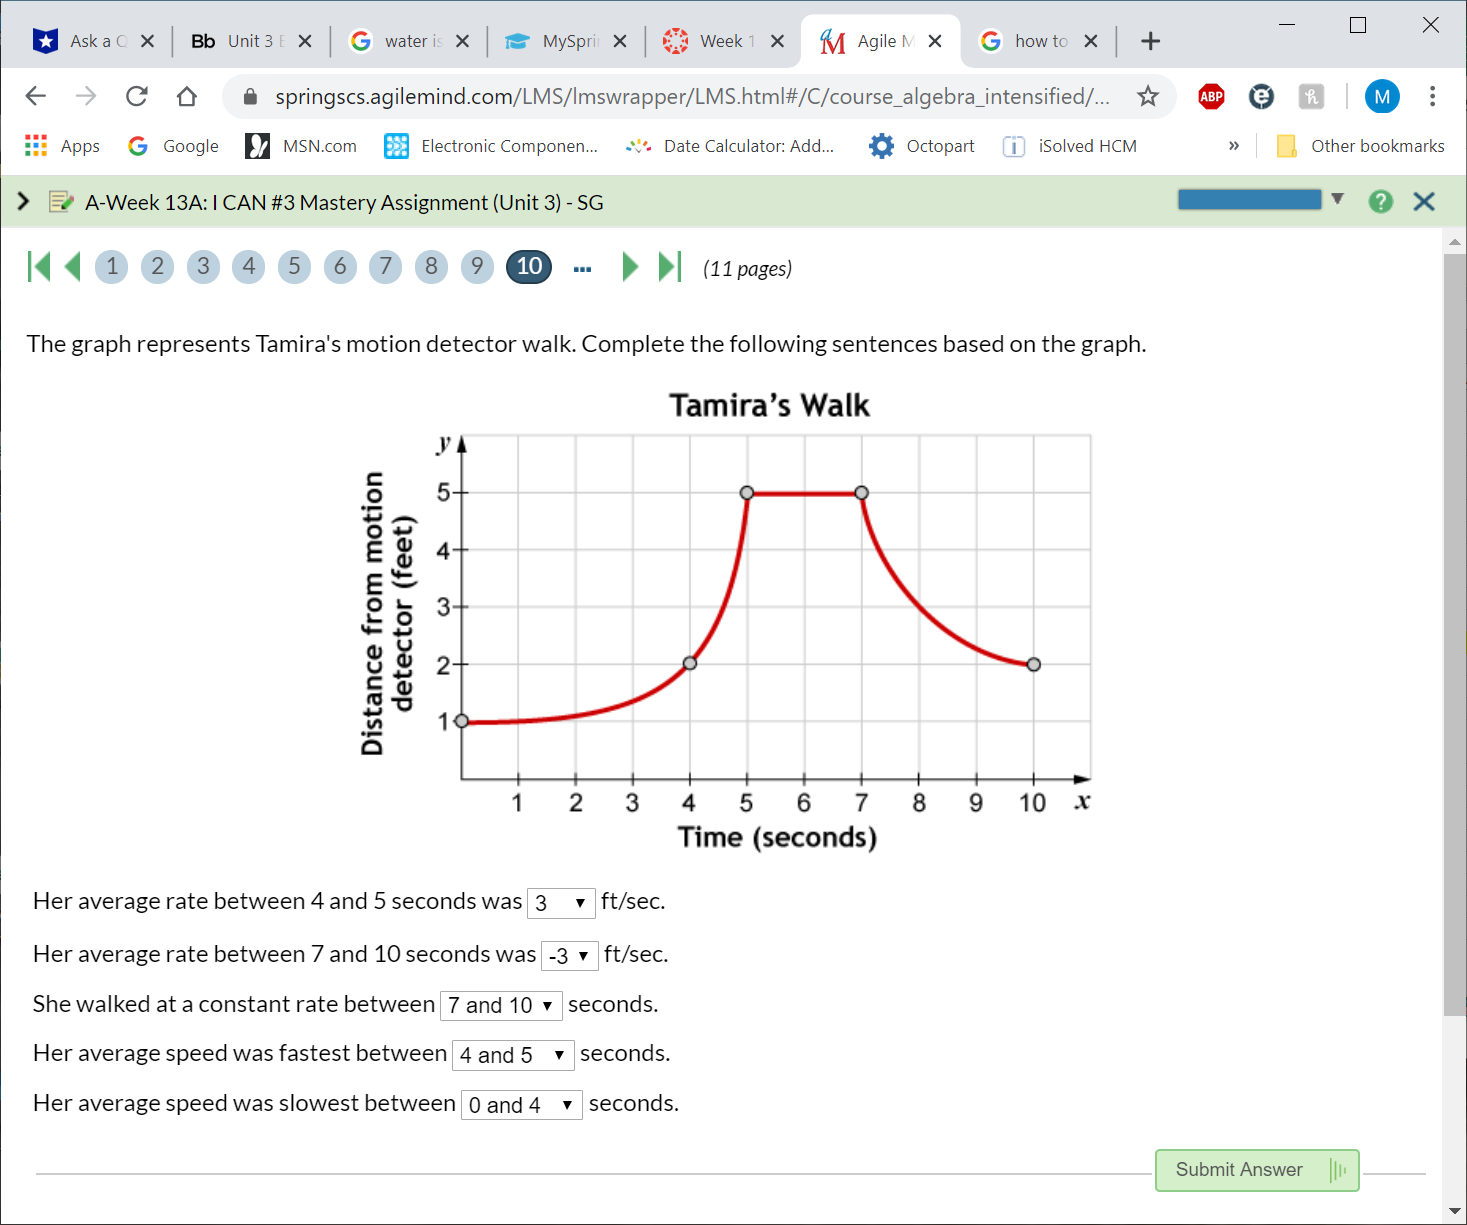Screen dimensions: 1467x1225
Task: Close the 'Ask a Q' tab
Action: tap(147, 41)
